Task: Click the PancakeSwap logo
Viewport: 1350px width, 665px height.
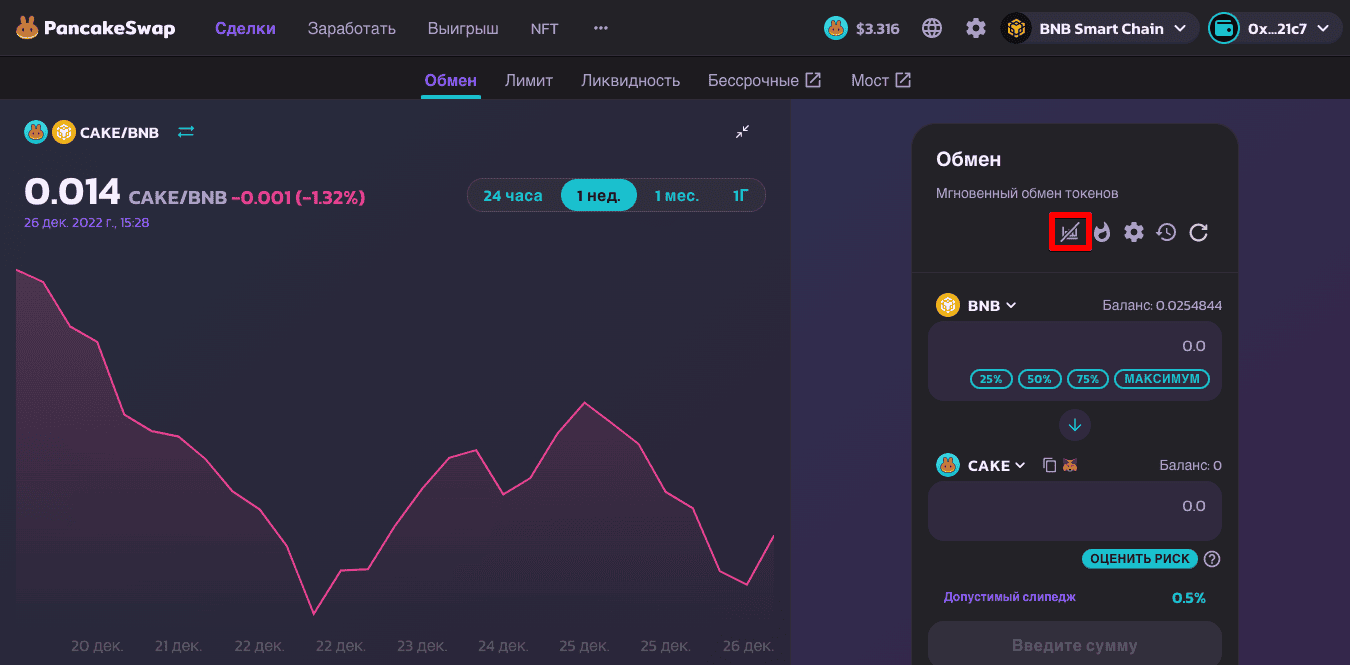Action: 95,28
